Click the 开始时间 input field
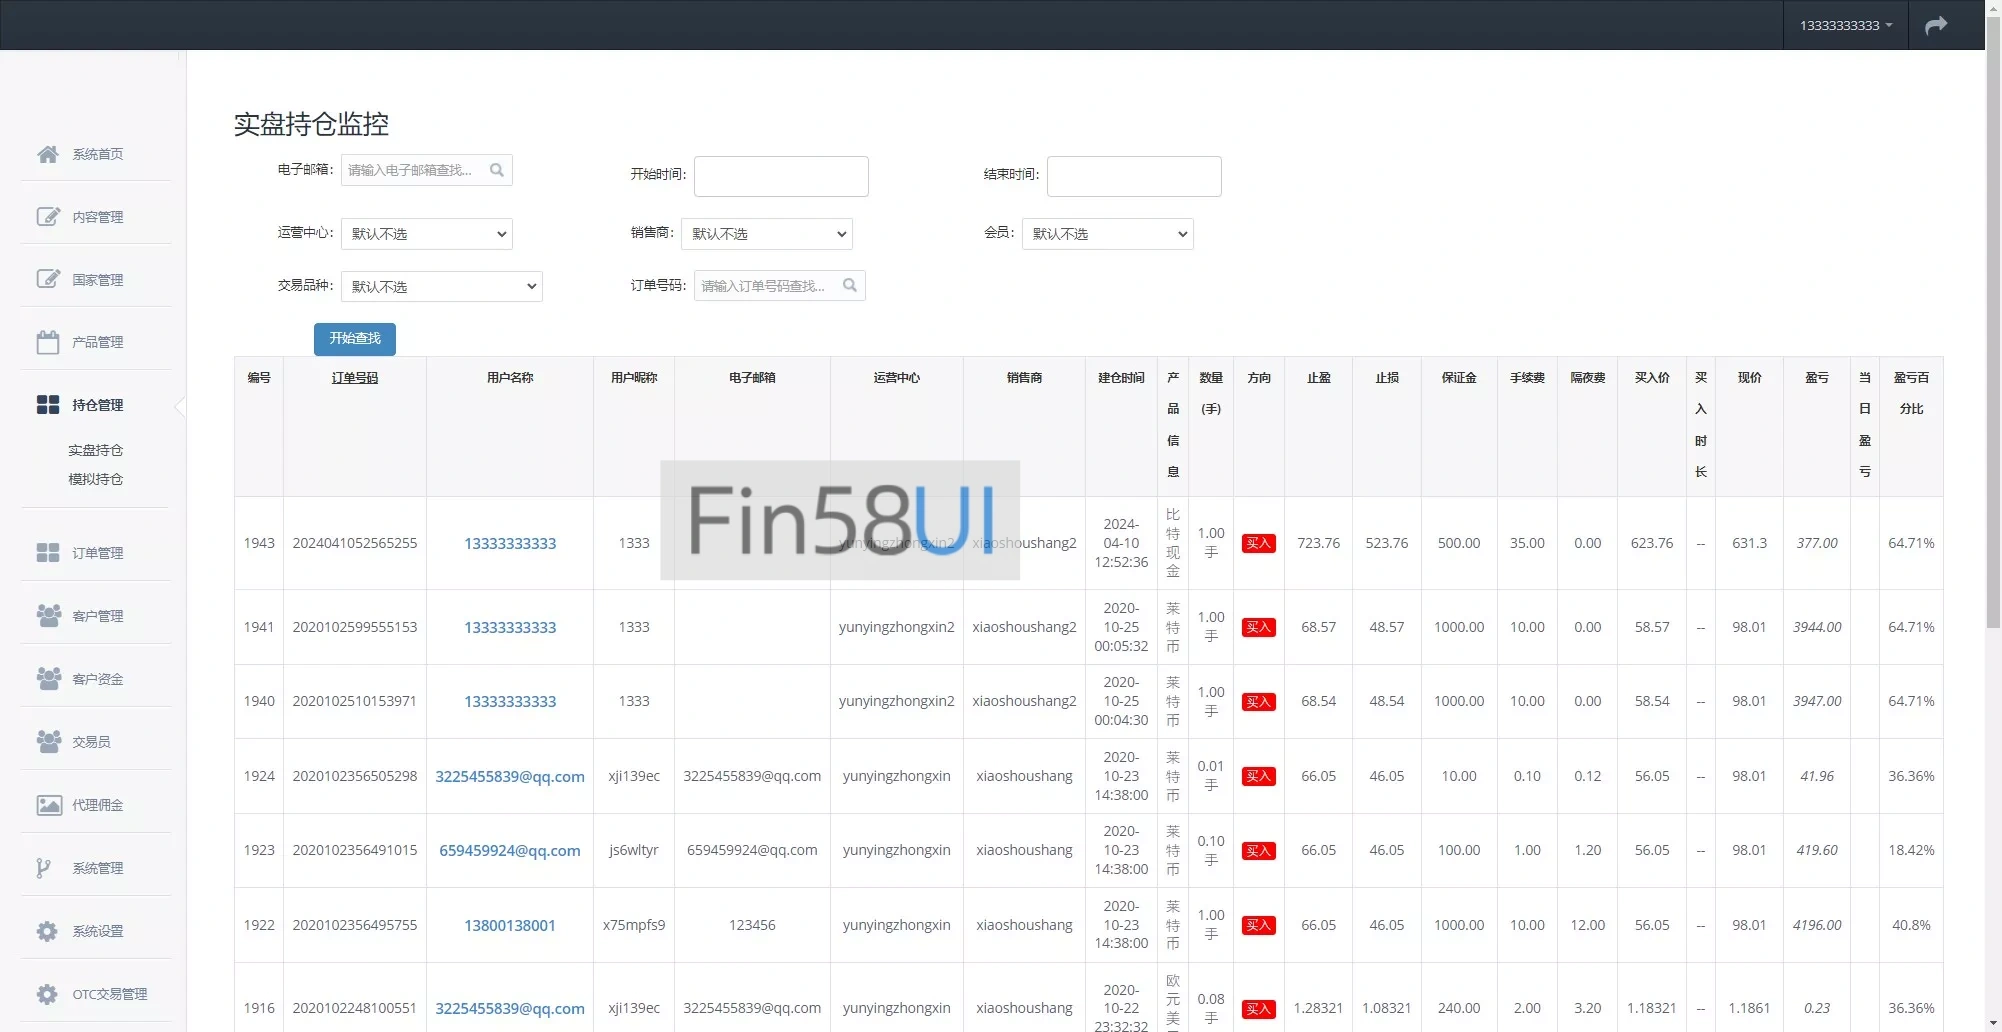The height and width of the screenshot is (1032, 2002). pyautogui.click(x=781, y=176)
